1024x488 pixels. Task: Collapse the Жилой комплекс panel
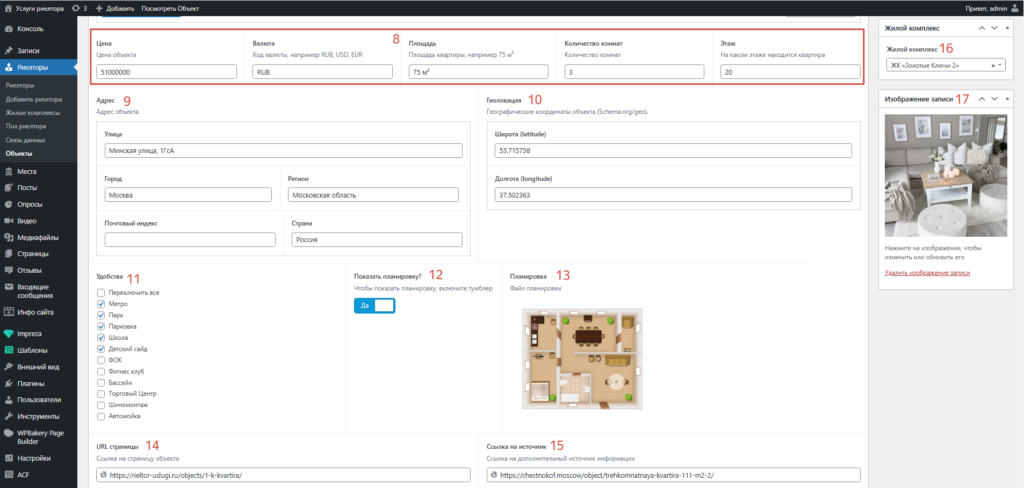tap(1006, 28)
